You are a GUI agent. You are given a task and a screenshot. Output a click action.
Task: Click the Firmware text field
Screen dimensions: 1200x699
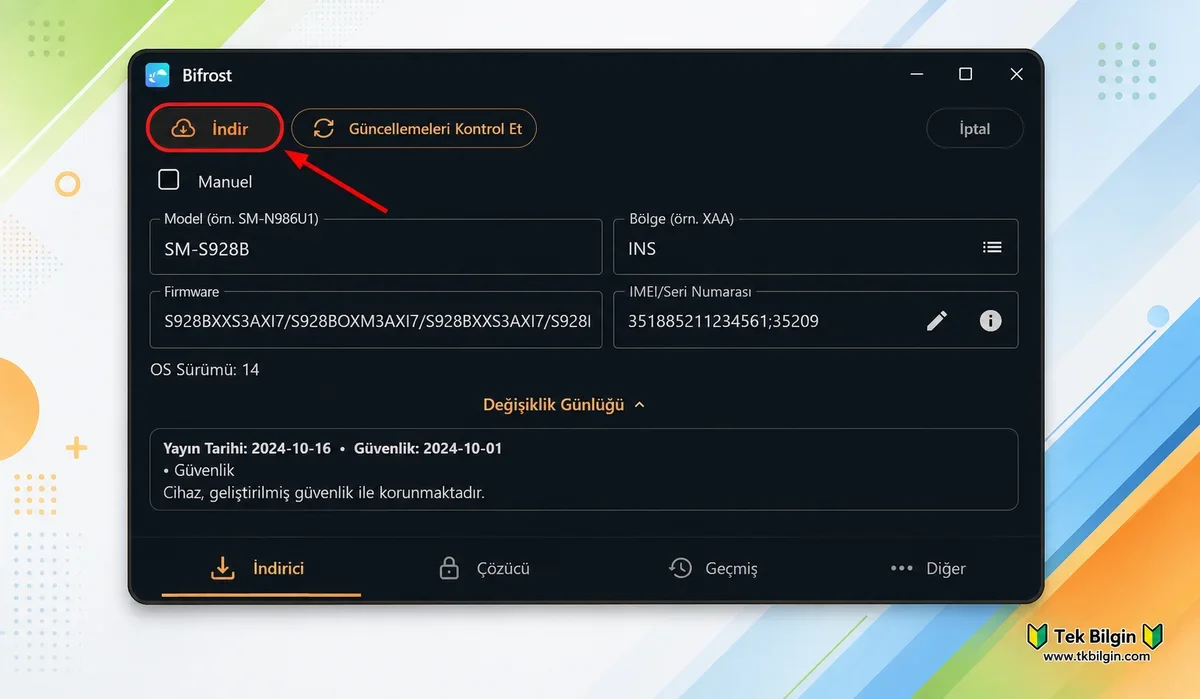tap(376, 320)
